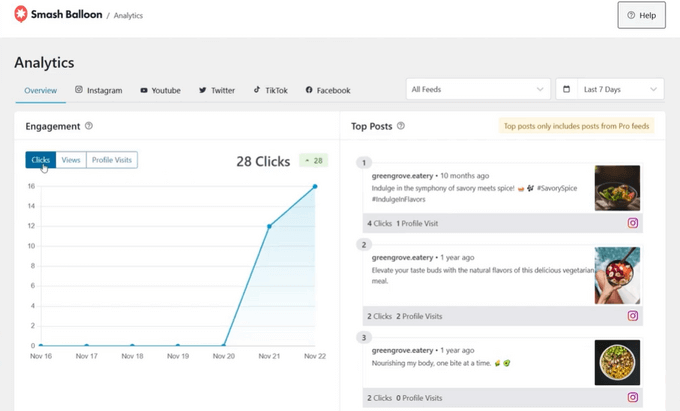Click the Analytics breadcrumb text
The width and height of the screenshot is (680, 411).
coord(128,16)
